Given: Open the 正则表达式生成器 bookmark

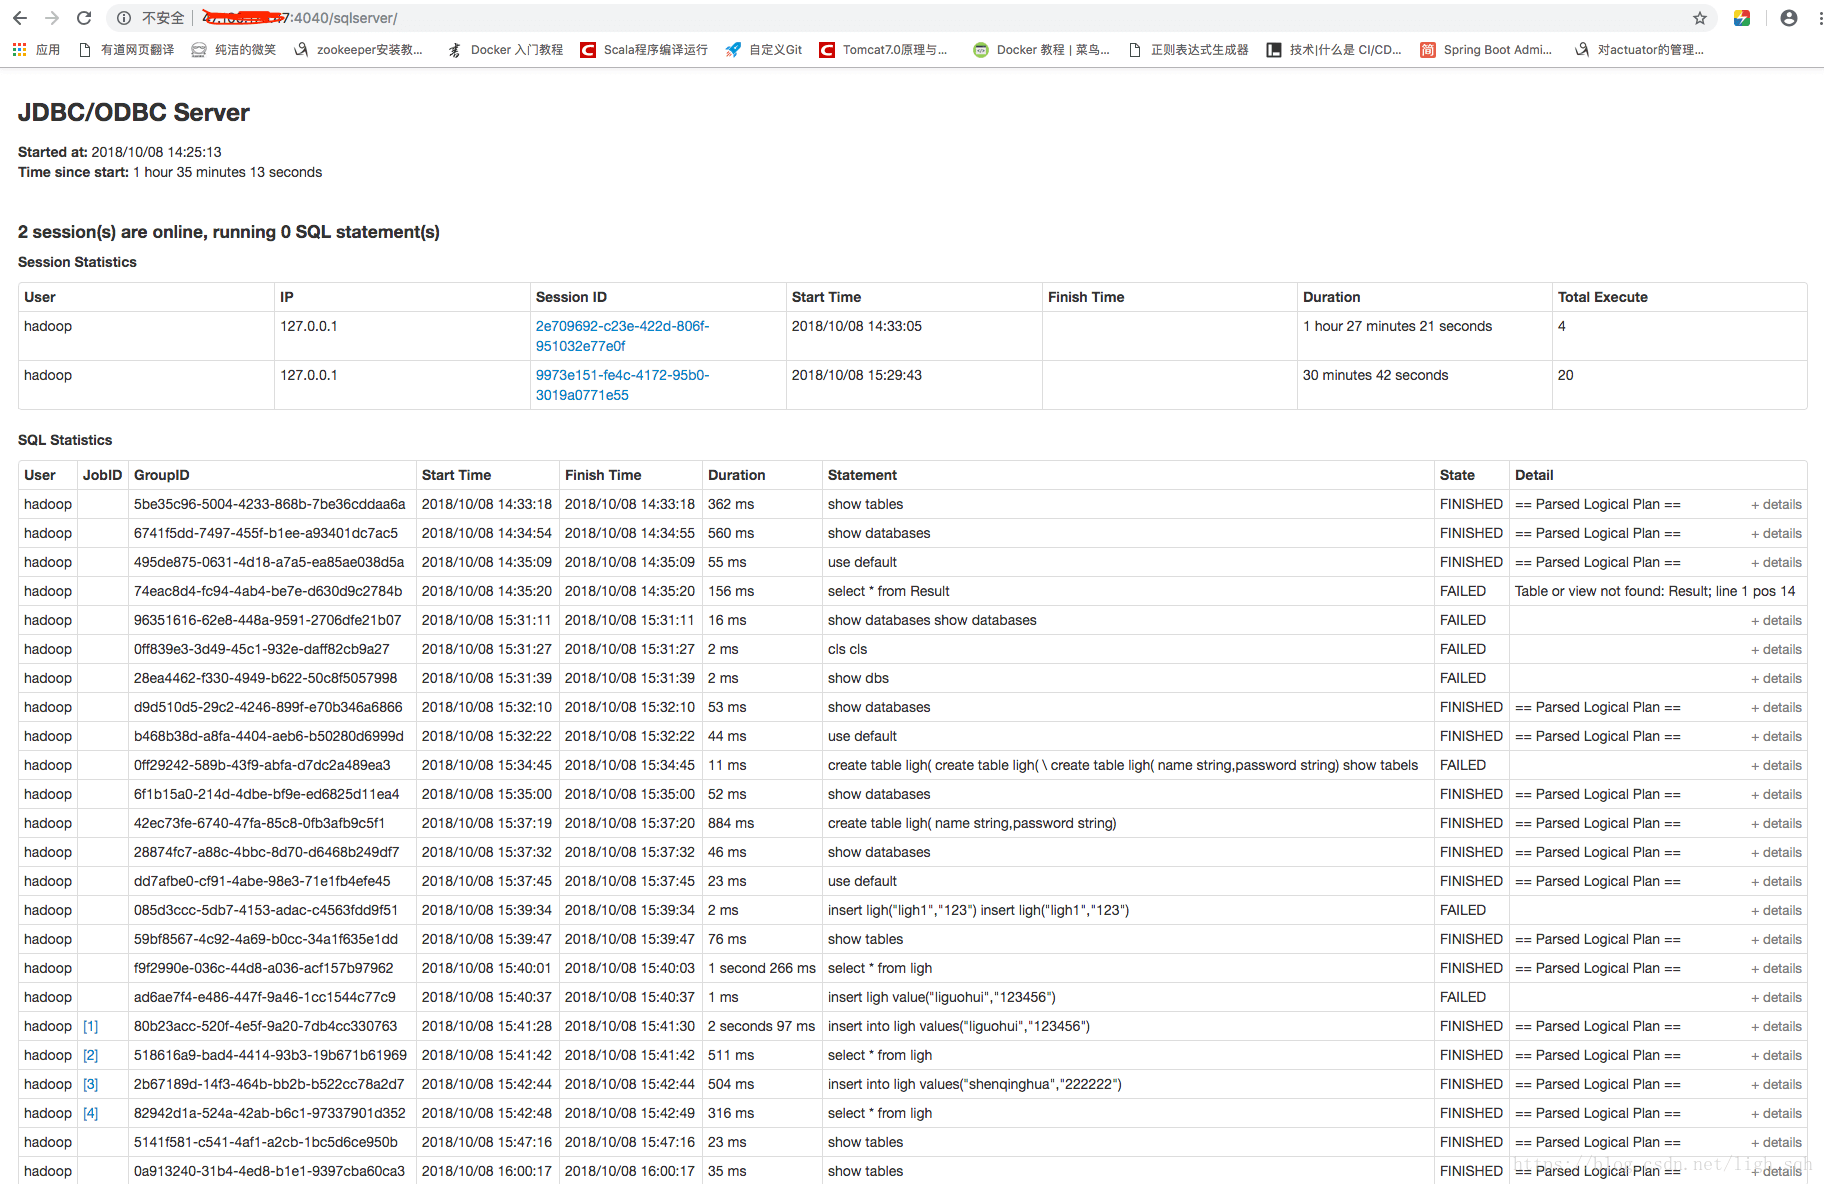Looking at the screenshot, I should click(1188, 49).
